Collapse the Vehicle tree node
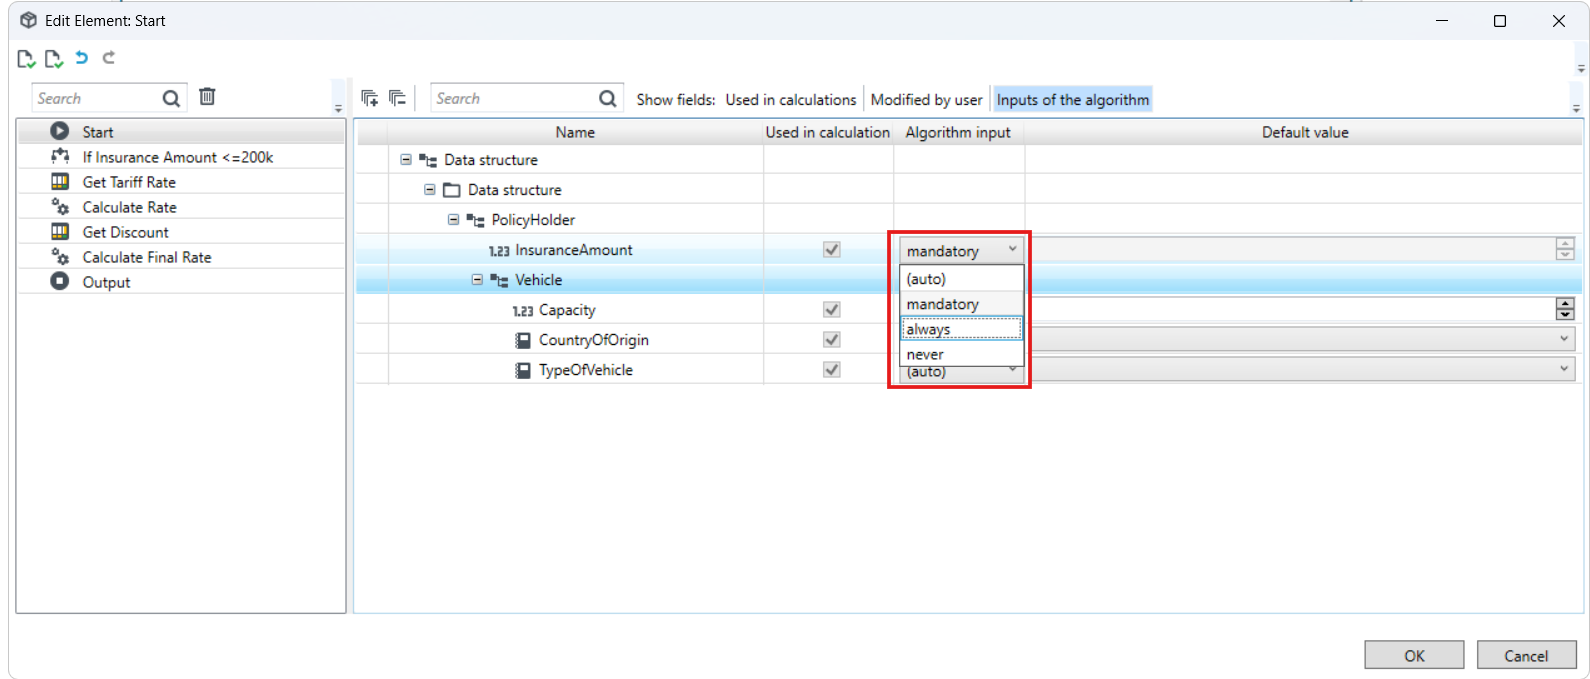Viewport: 1590px width, 679px height. (x=477, y=280)
